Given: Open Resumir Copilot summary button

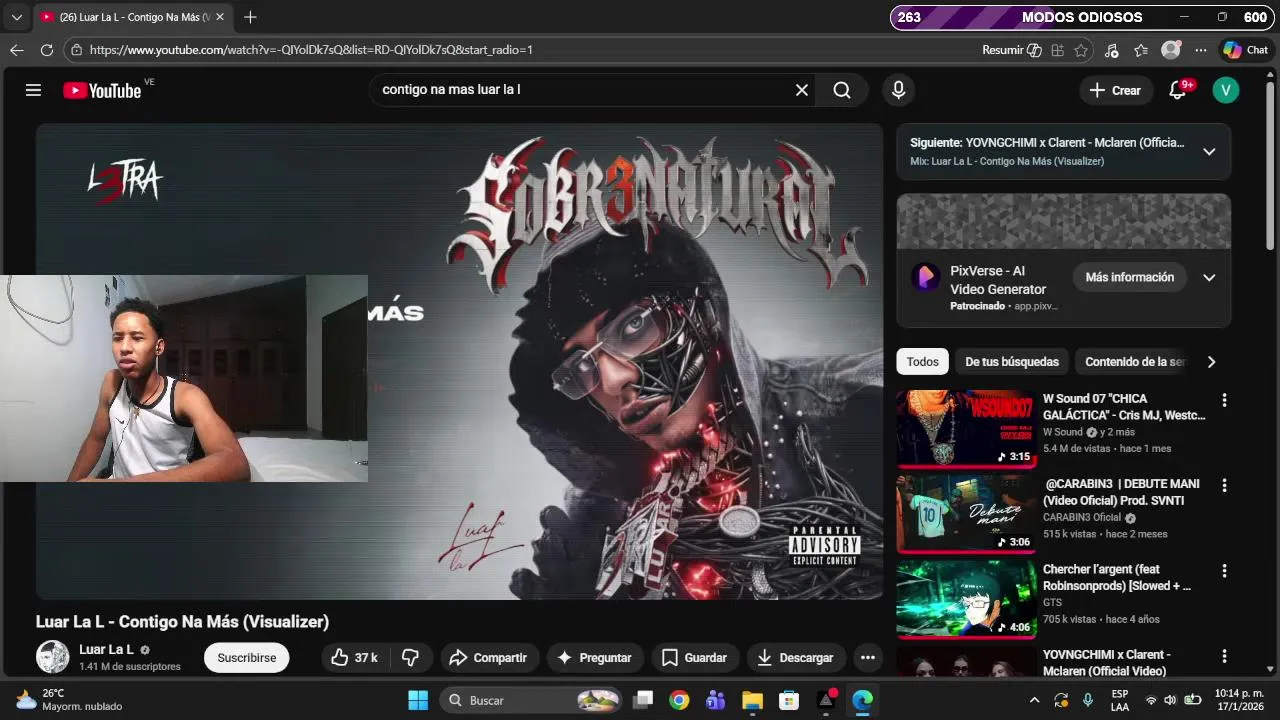Looking at the screenshot, I should 1012,50.
